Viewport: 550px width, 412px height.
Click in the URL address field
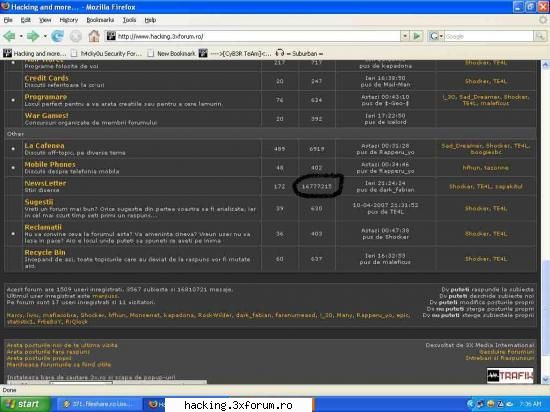[258, 36]
